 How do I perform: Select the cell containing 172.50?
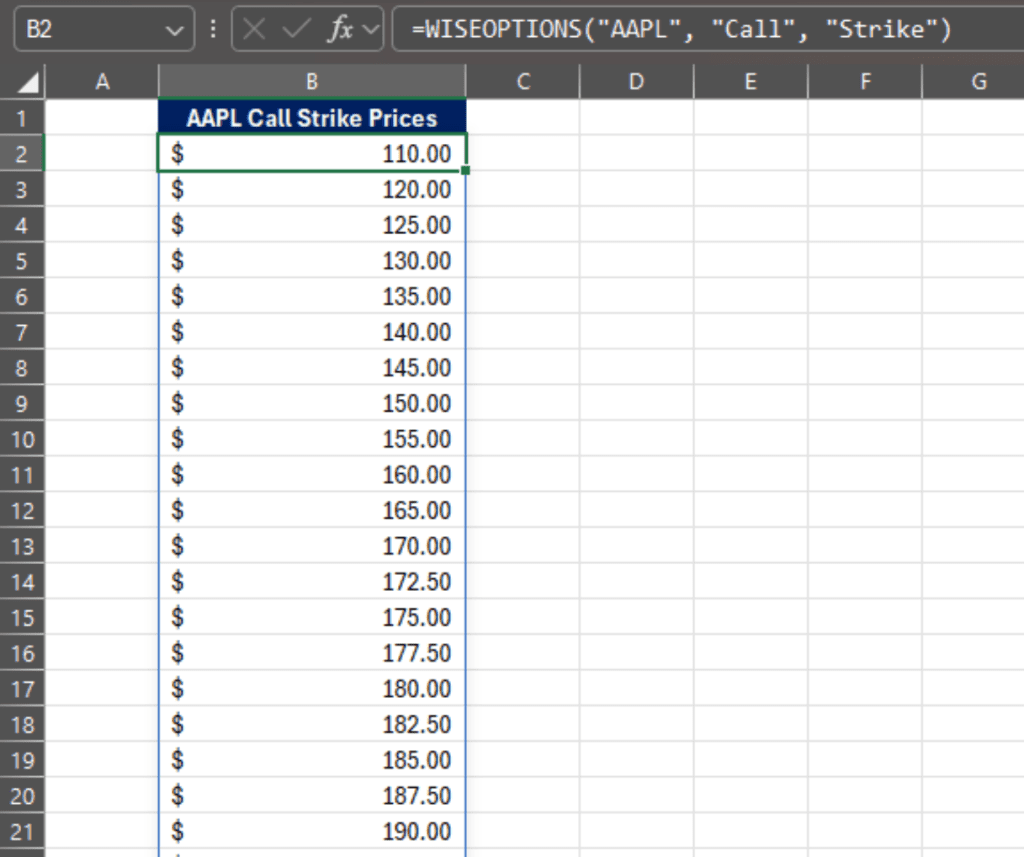tap(312, 582)
